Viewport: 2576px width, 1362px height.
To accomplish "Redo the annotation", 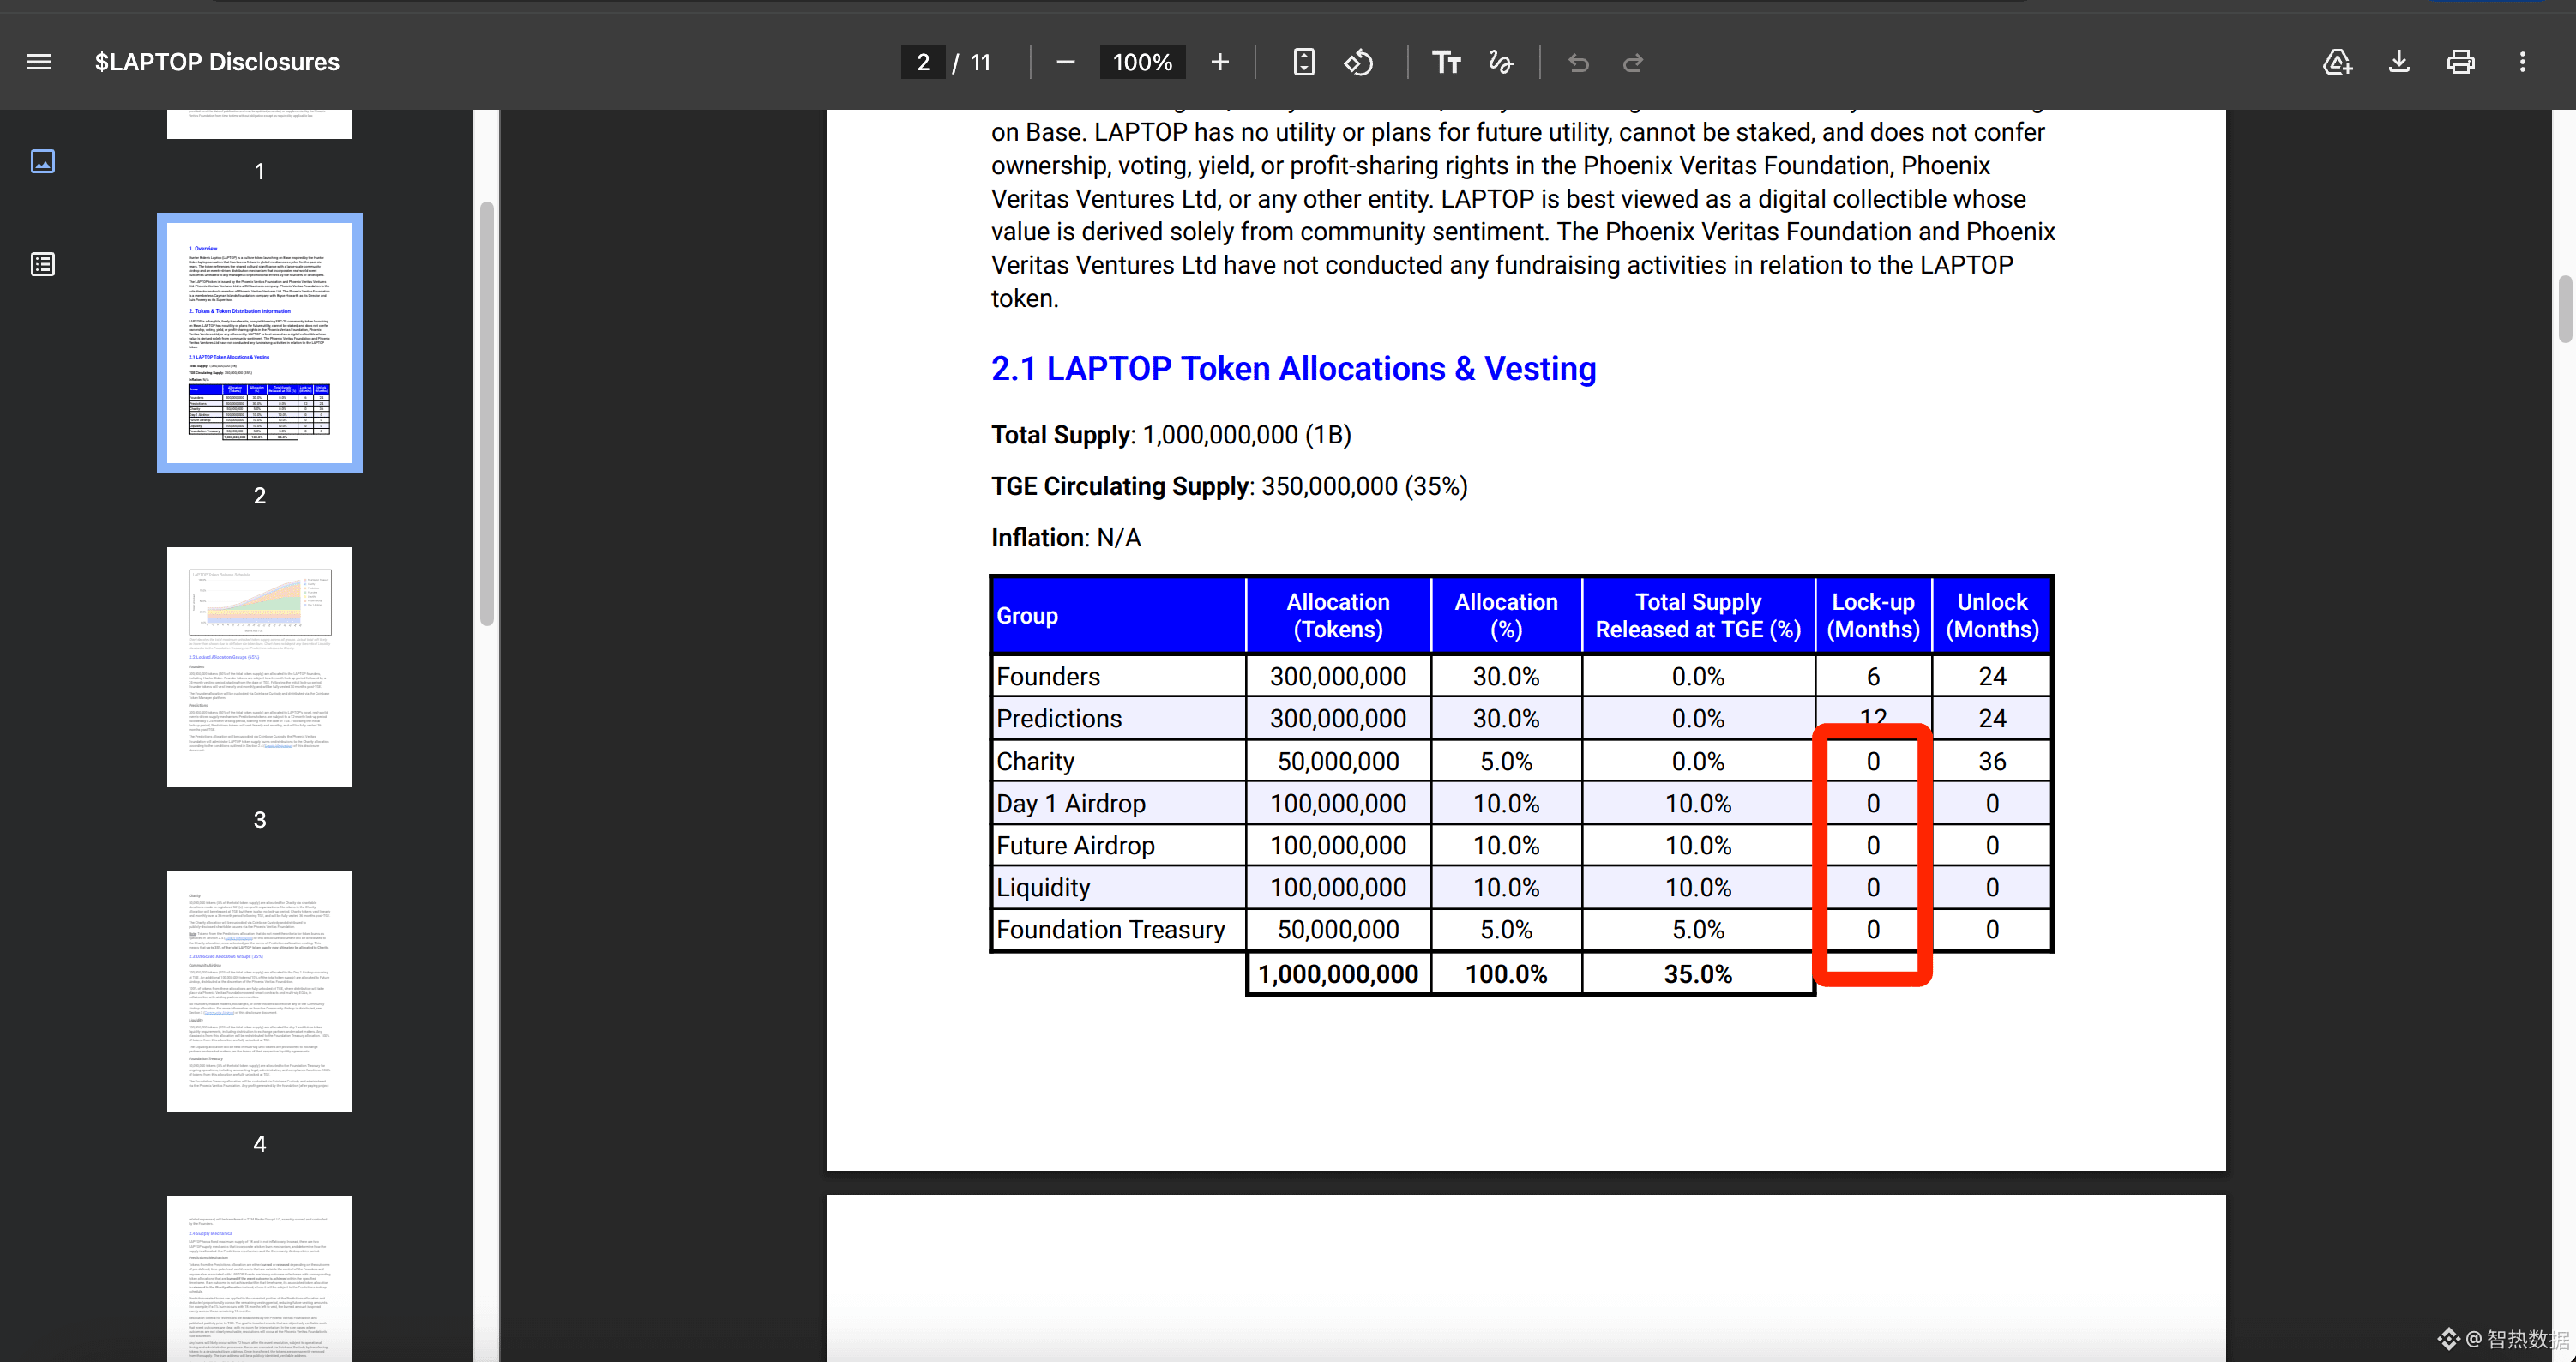I will tap(1632, 62).
